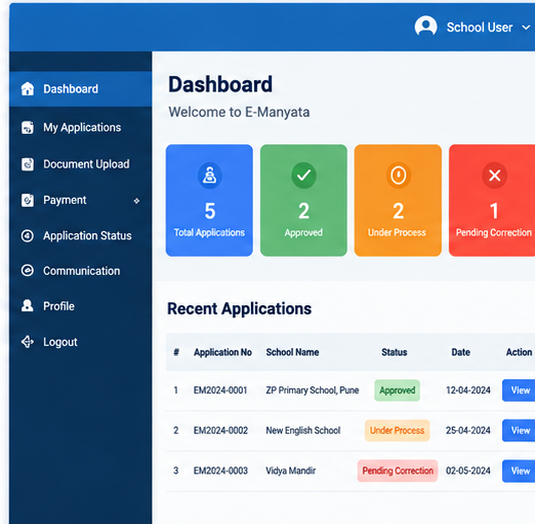Click the icon on Total Applications card

[209, 175]
